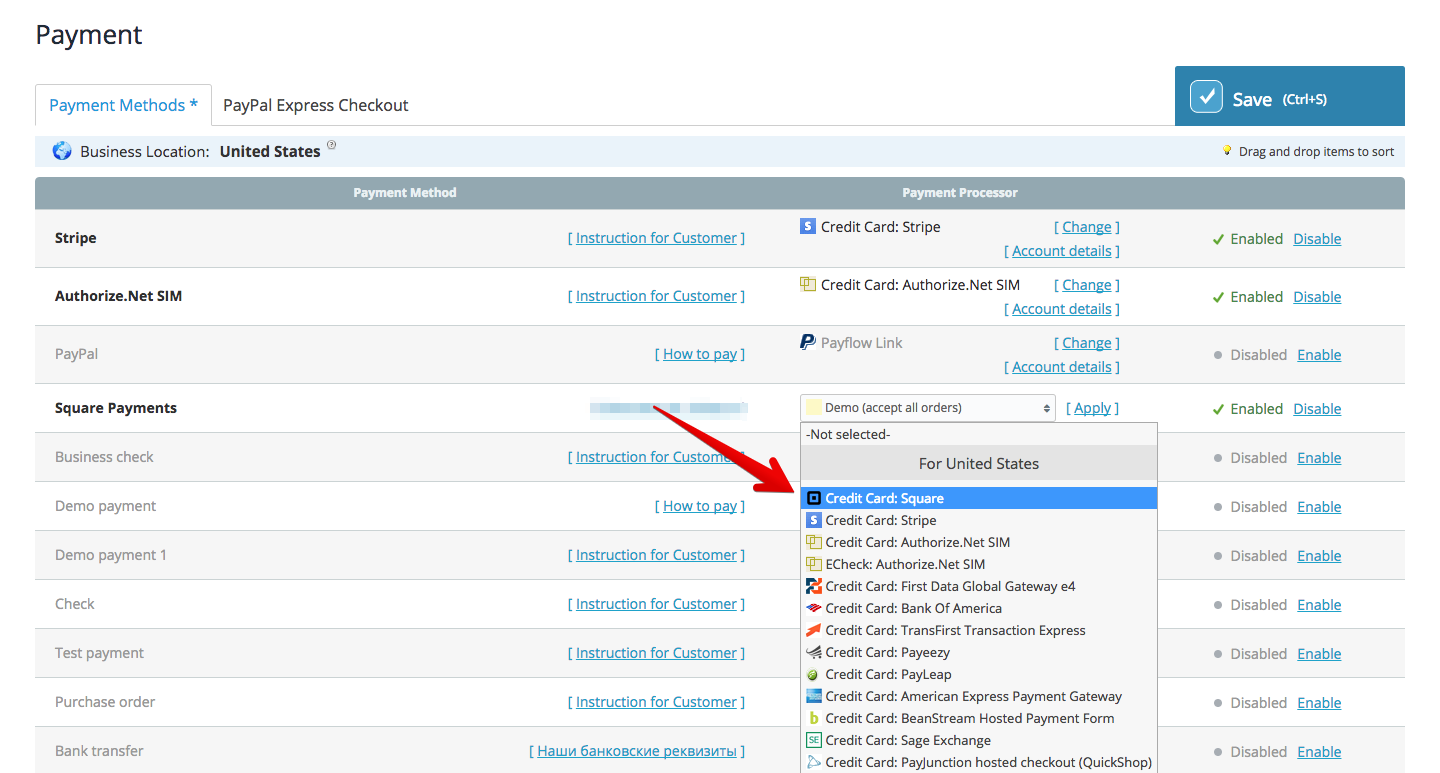Change Authorize.Net SIM processor

1087,285
